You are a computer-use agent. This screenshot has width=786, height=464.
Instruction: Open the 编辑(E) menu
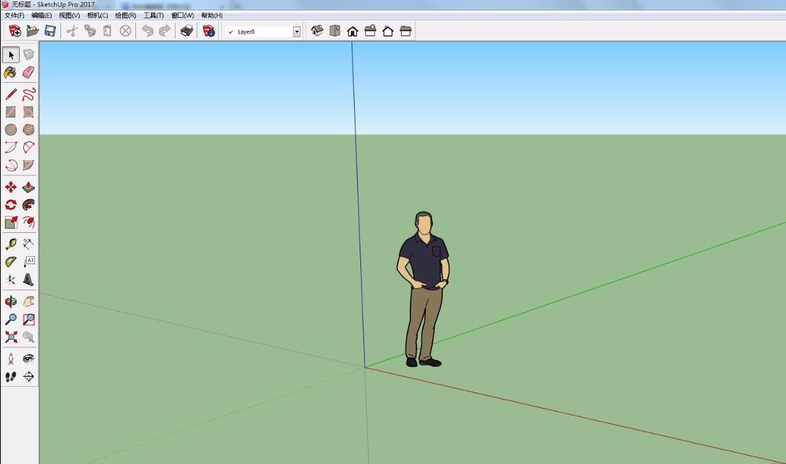coord(42,16)
